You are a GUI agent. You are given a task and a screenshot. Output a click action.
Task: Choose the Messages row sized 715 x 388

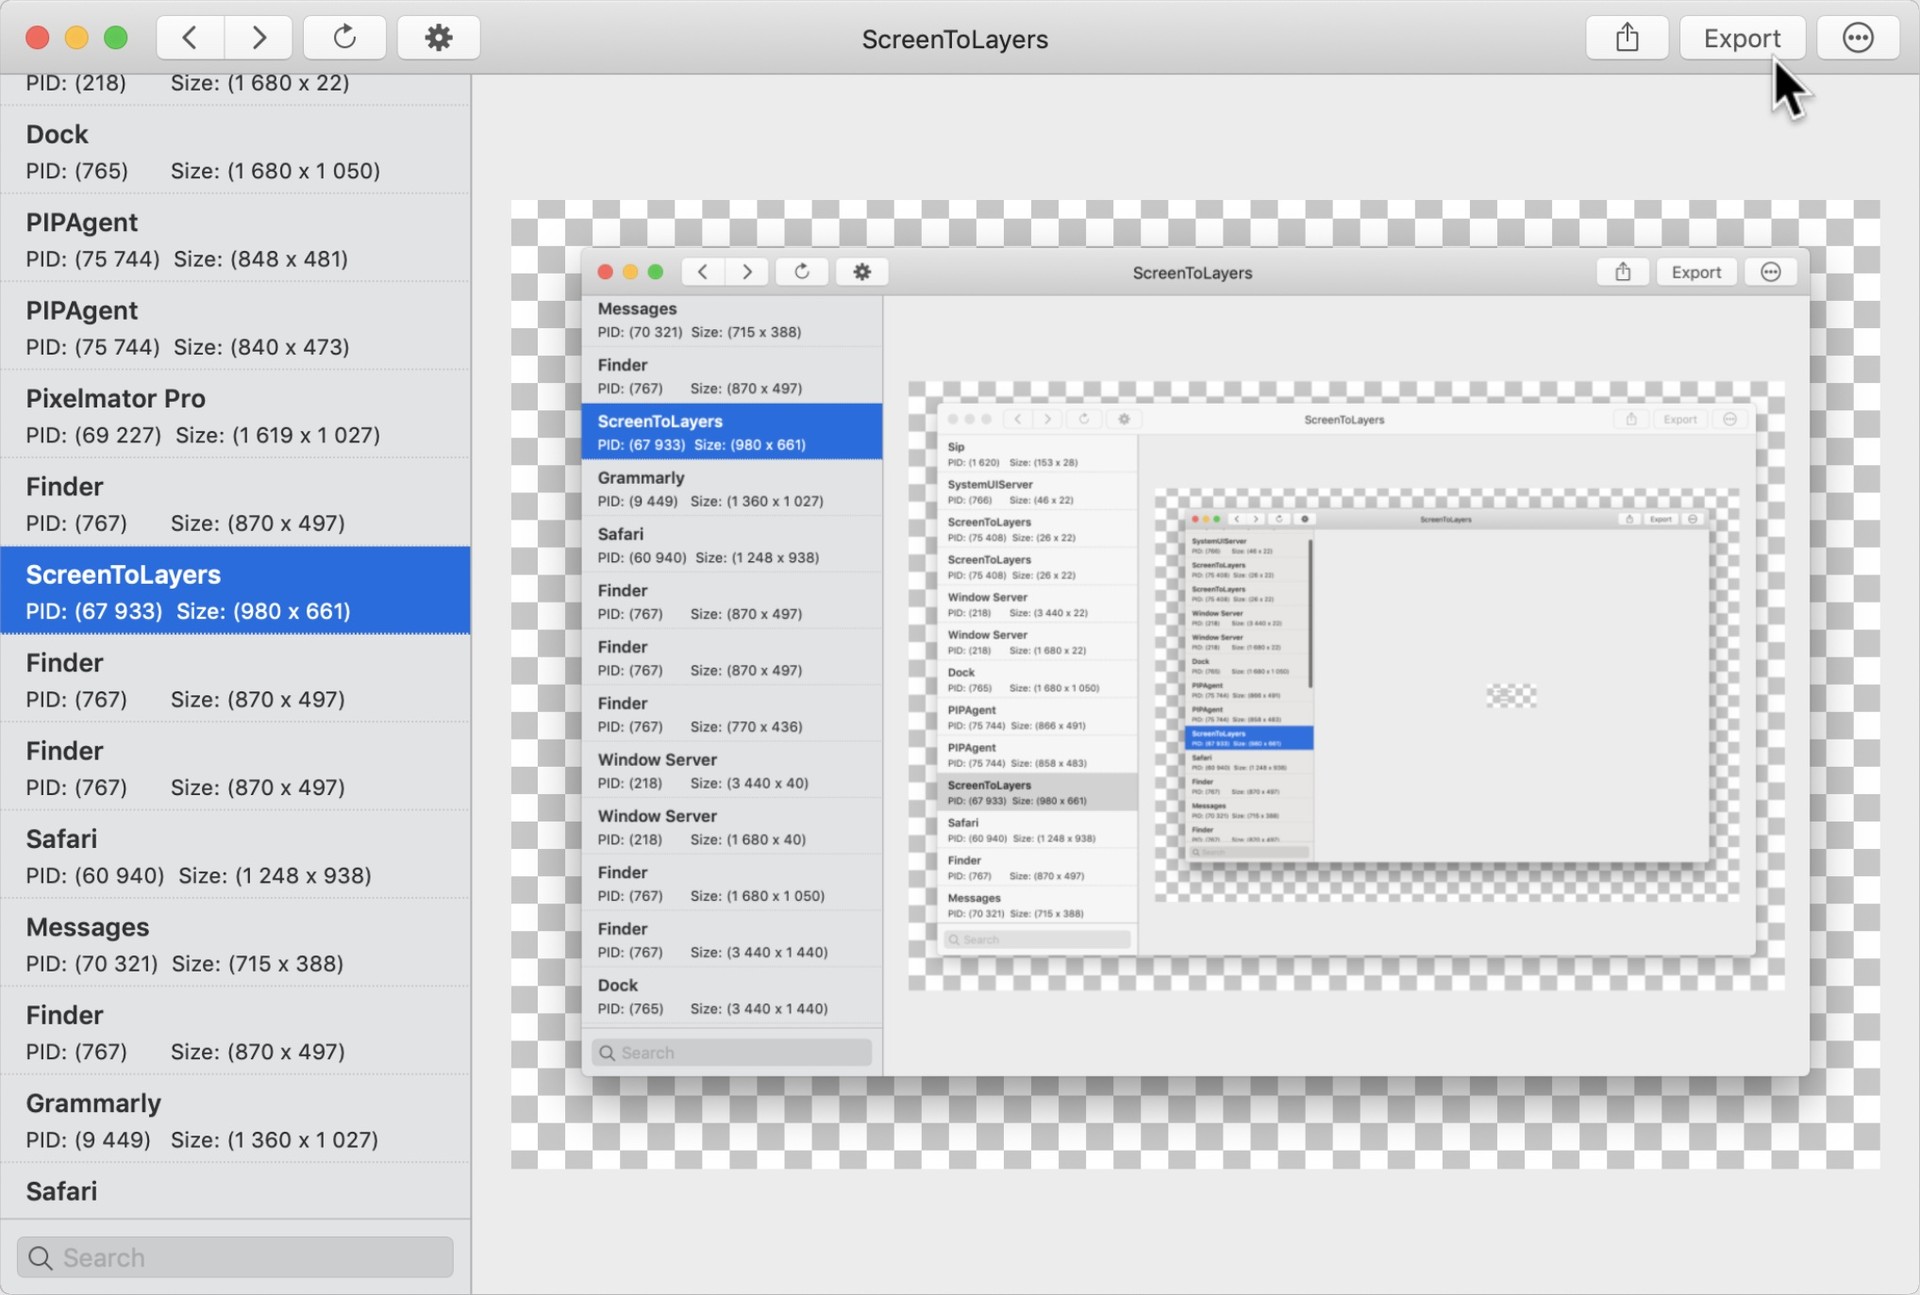pyautogui.click(x=235, y=942)
